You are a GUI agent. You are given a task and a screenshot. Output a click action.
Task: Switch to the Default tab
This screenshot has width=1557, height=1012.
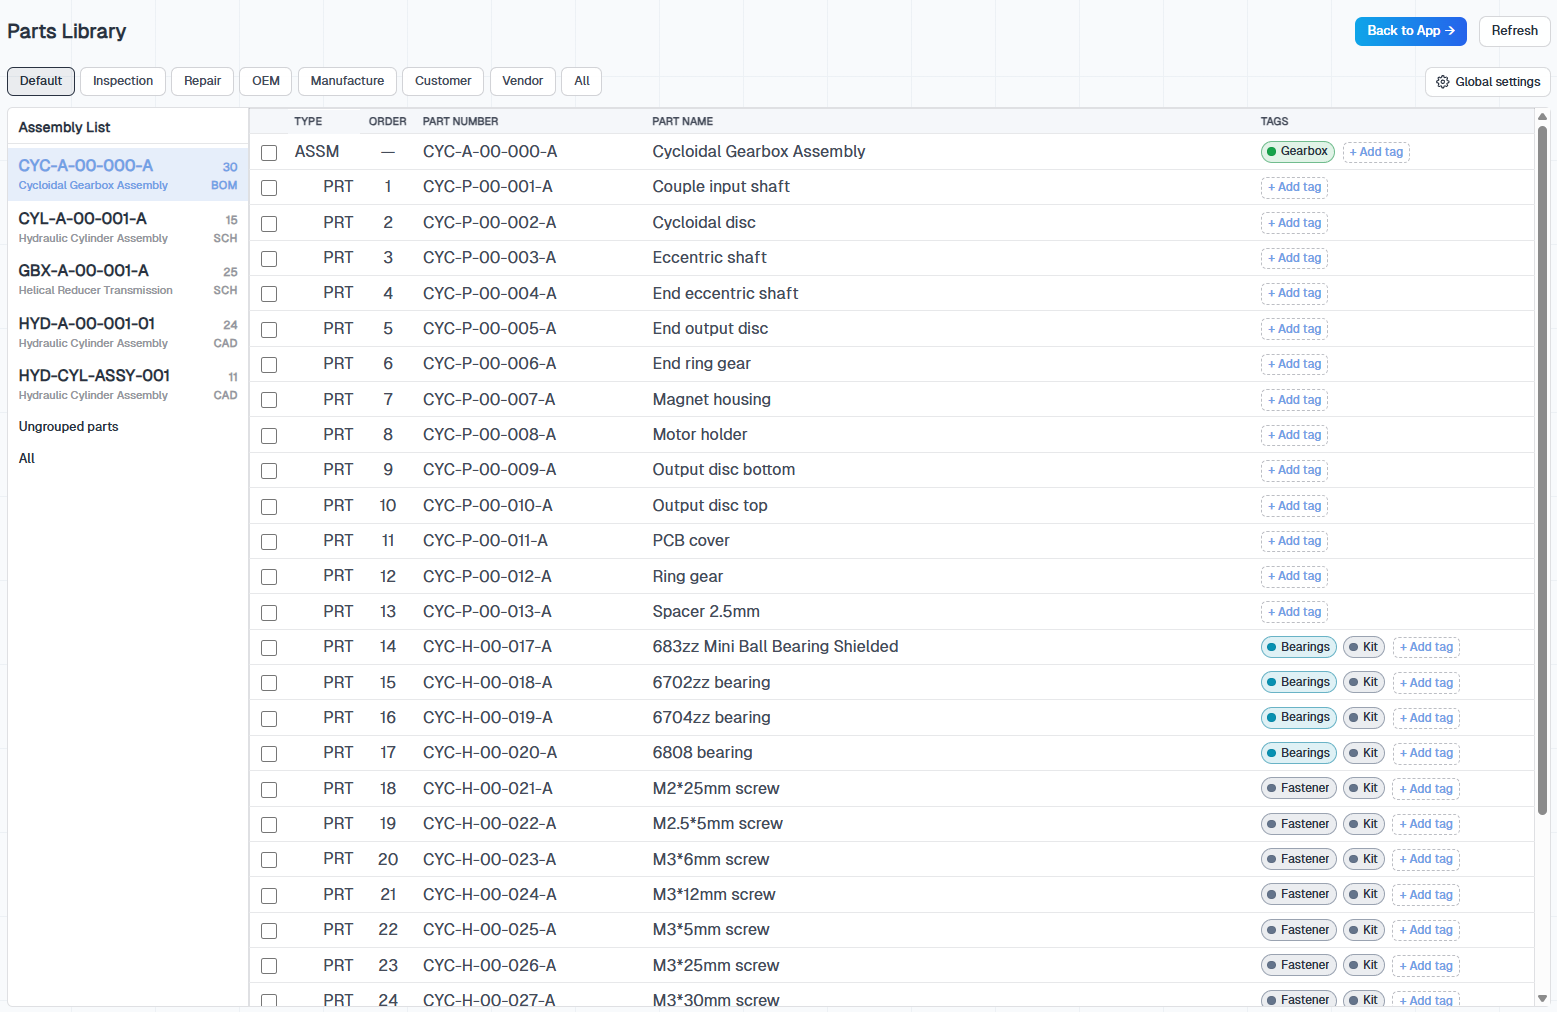41,81
